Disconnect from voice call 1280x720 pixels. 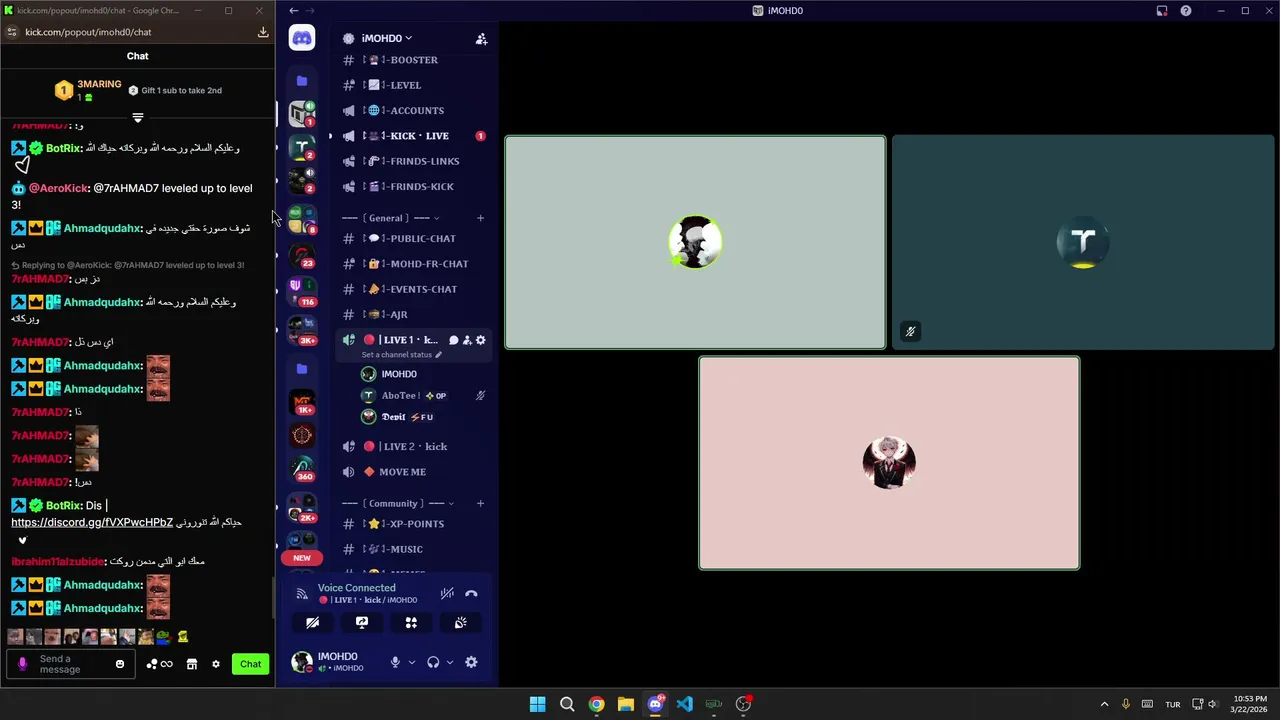coord(471,594)
